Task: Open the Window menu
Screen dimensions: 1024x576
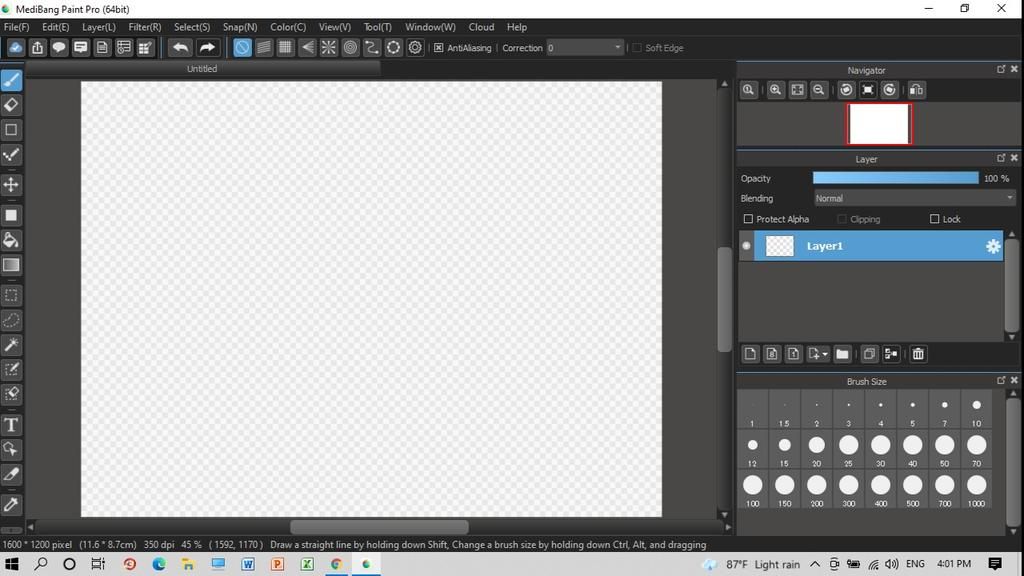Action: [430, 27]
